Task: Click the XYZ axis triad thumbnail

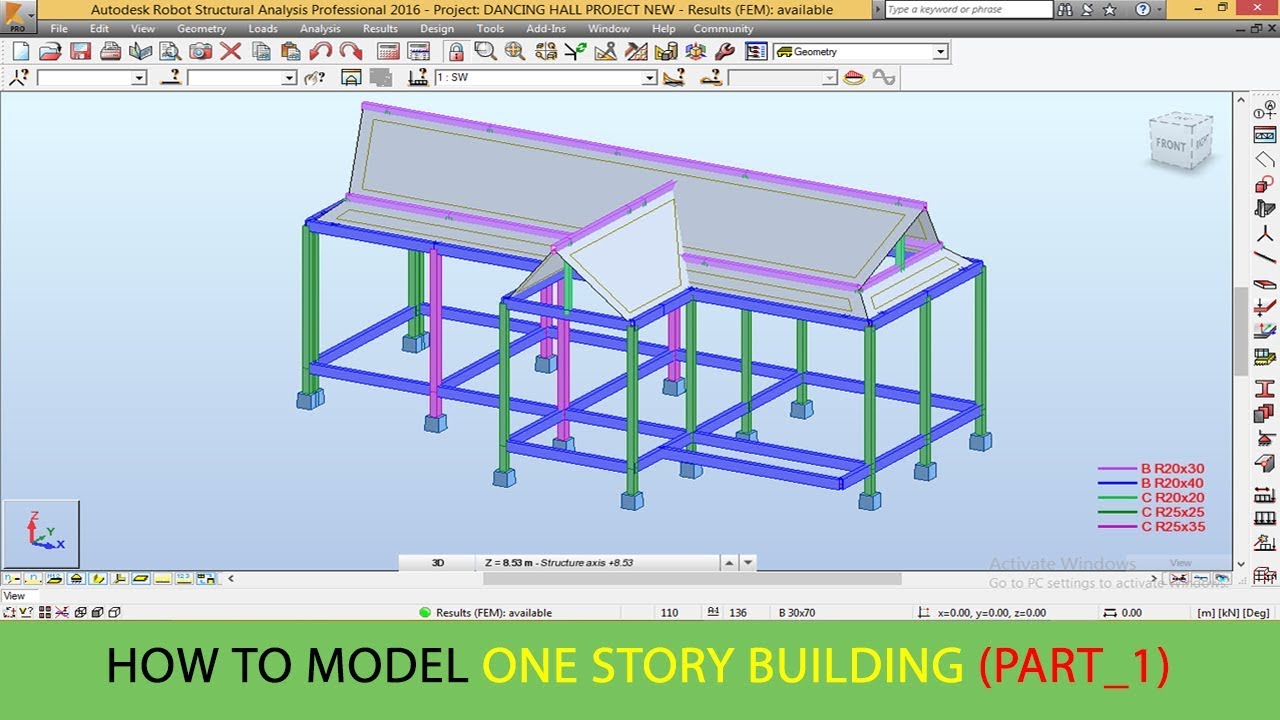Action: [41, 533]
